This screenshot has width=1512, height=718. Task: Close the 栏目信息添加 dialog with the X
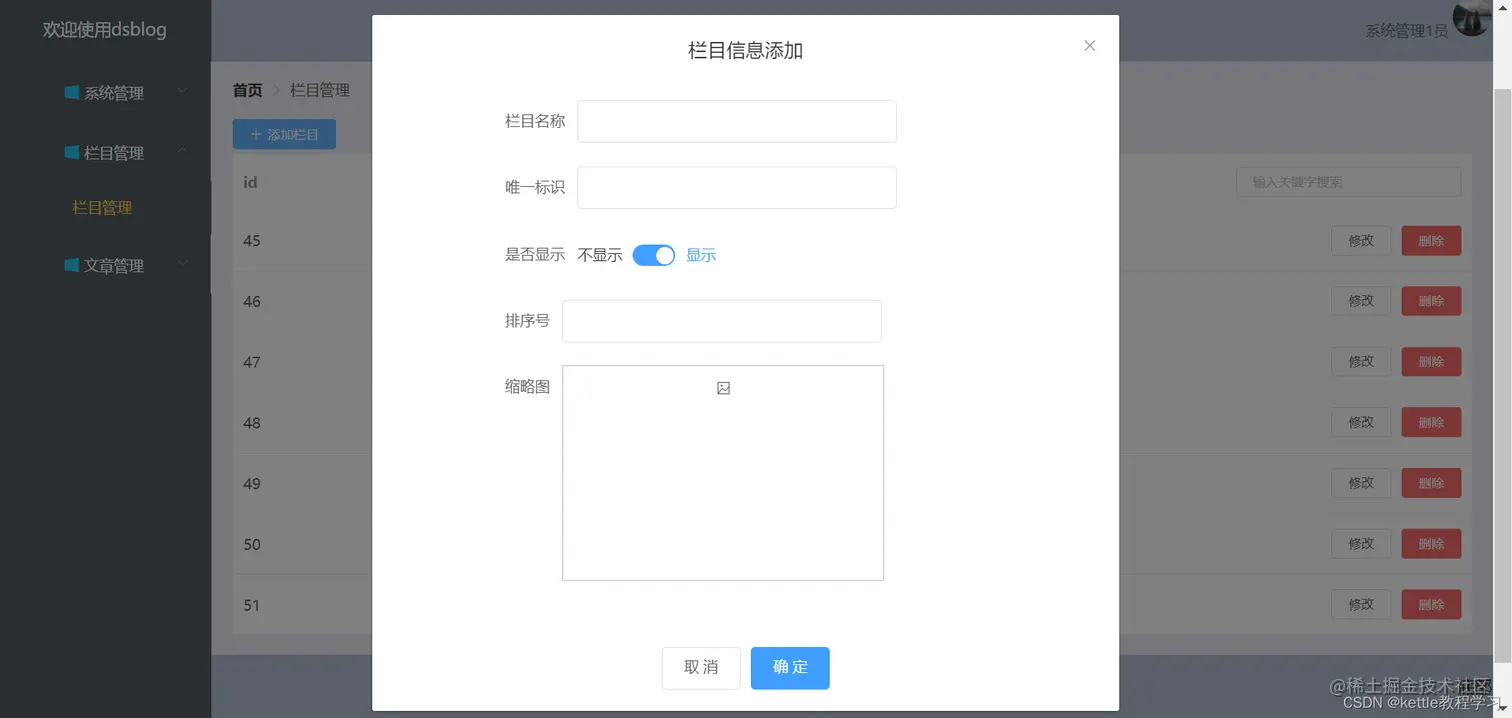pos(1089,45)
